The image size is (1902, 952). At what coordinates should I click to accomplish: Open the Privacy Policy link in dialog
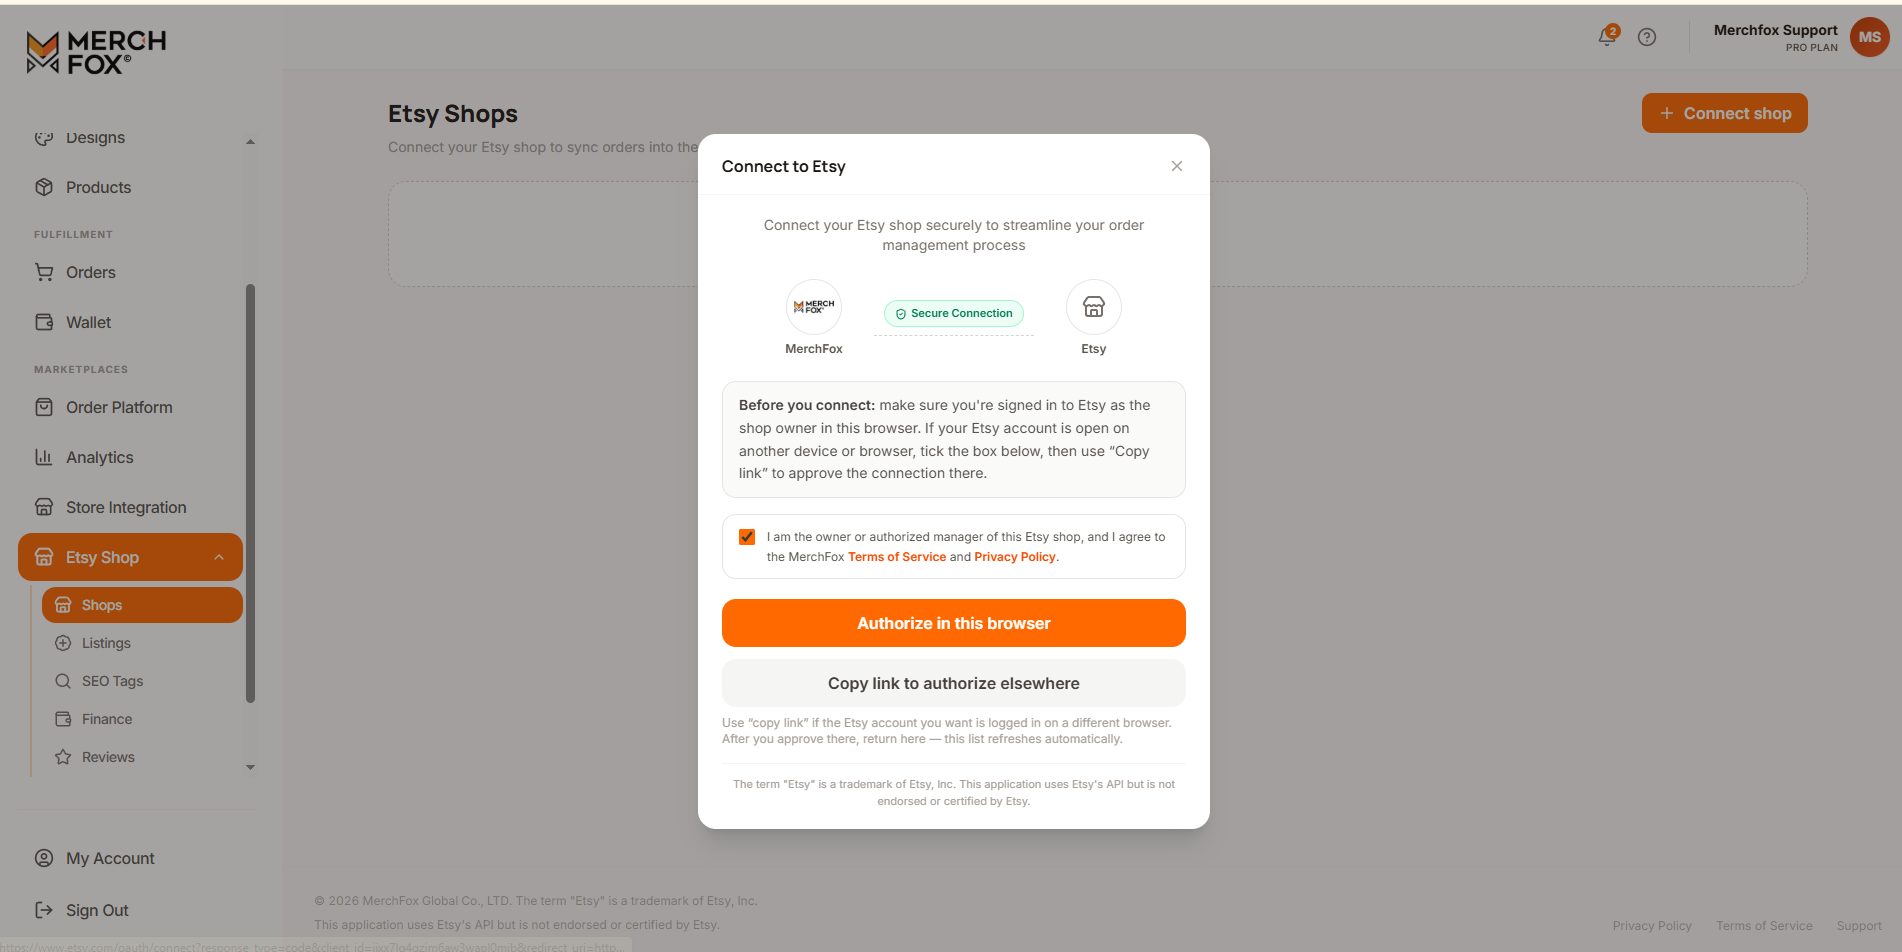[1015, 557]
